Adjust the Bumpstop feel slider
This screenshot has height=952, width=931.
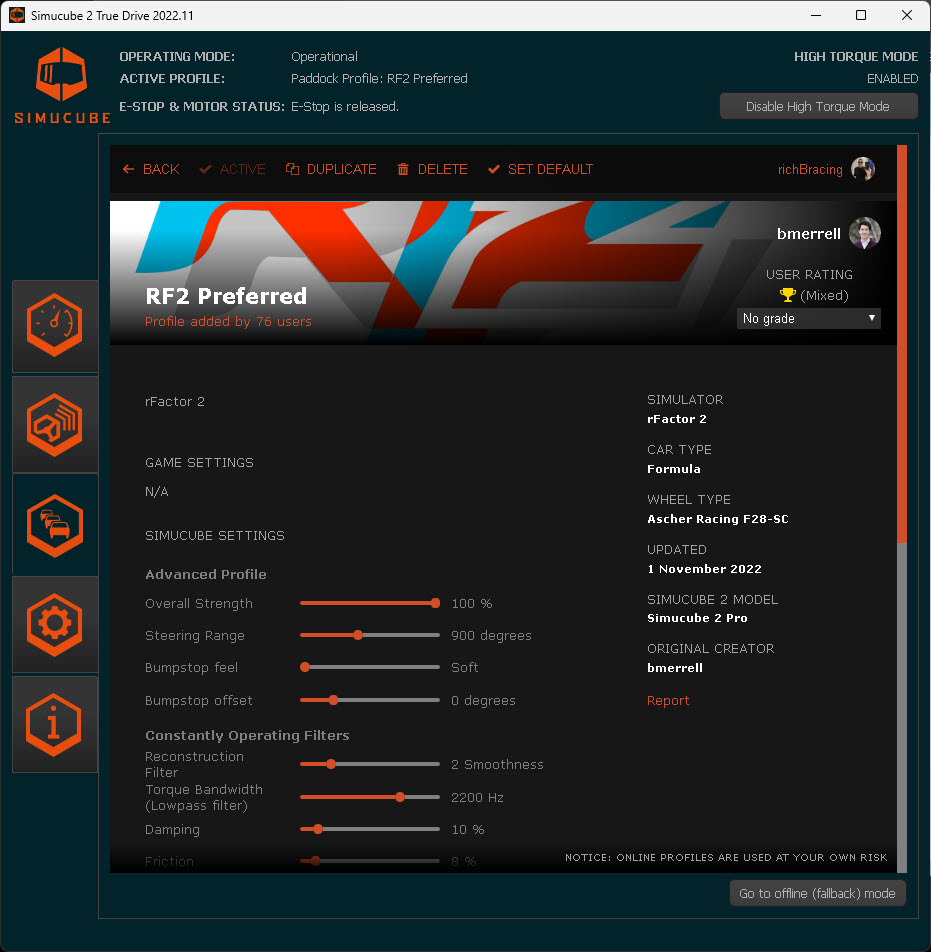(x=370, y=667)
